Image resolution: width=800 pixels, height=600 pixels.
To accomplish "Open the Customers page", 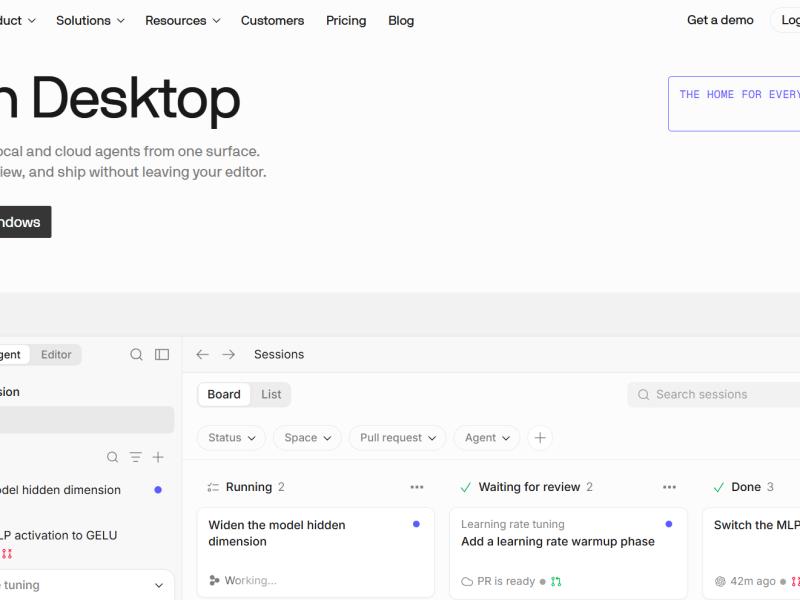I will click(272, 20).
